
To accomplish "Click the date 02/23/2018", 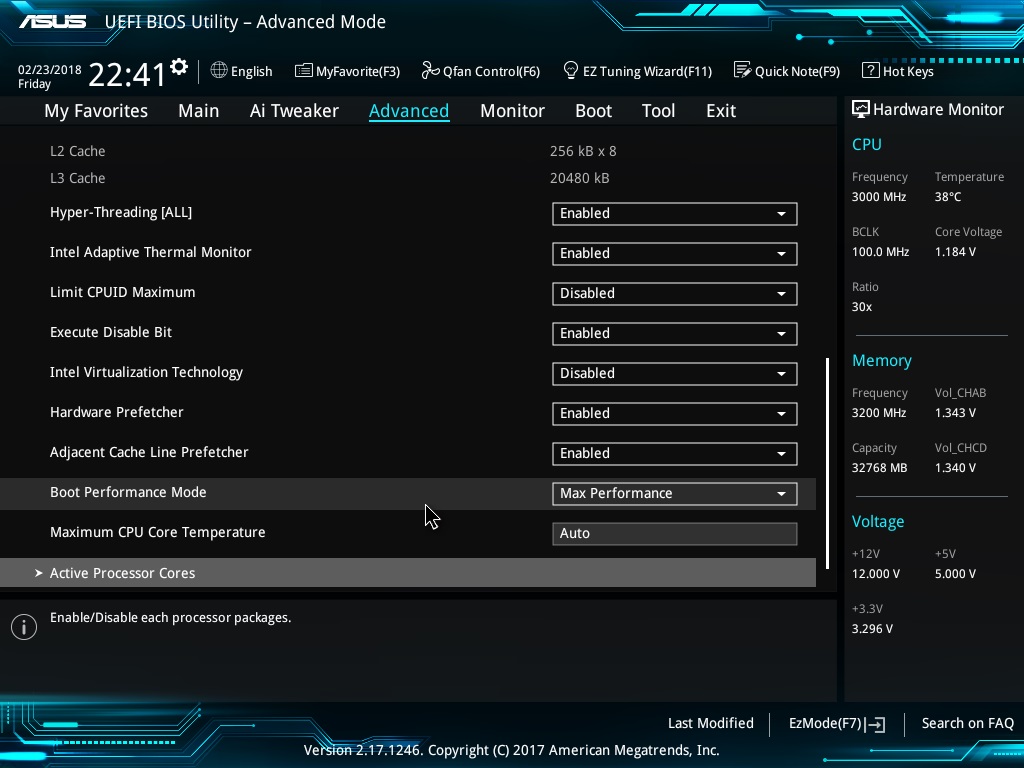I will [x=50, y=70].
